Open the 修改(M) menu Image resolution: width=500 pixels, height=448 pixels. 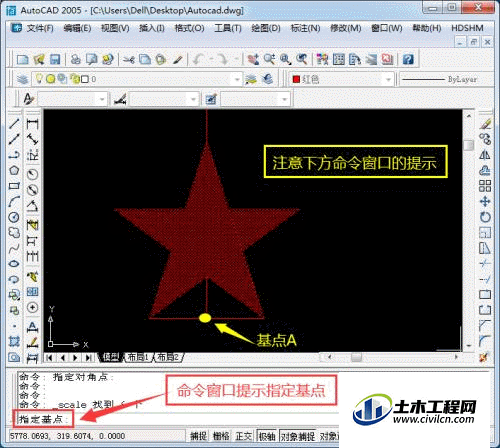(345, 28)
